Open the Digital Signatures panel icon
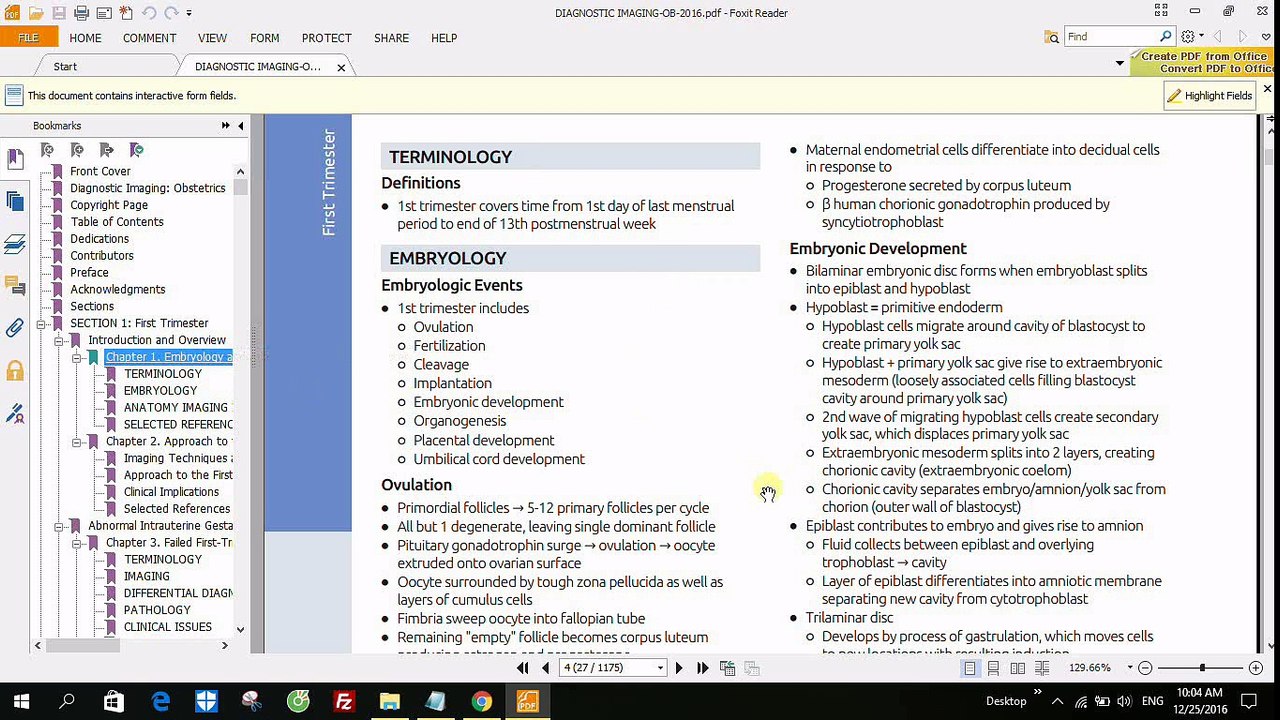 [x=15, y=413]
